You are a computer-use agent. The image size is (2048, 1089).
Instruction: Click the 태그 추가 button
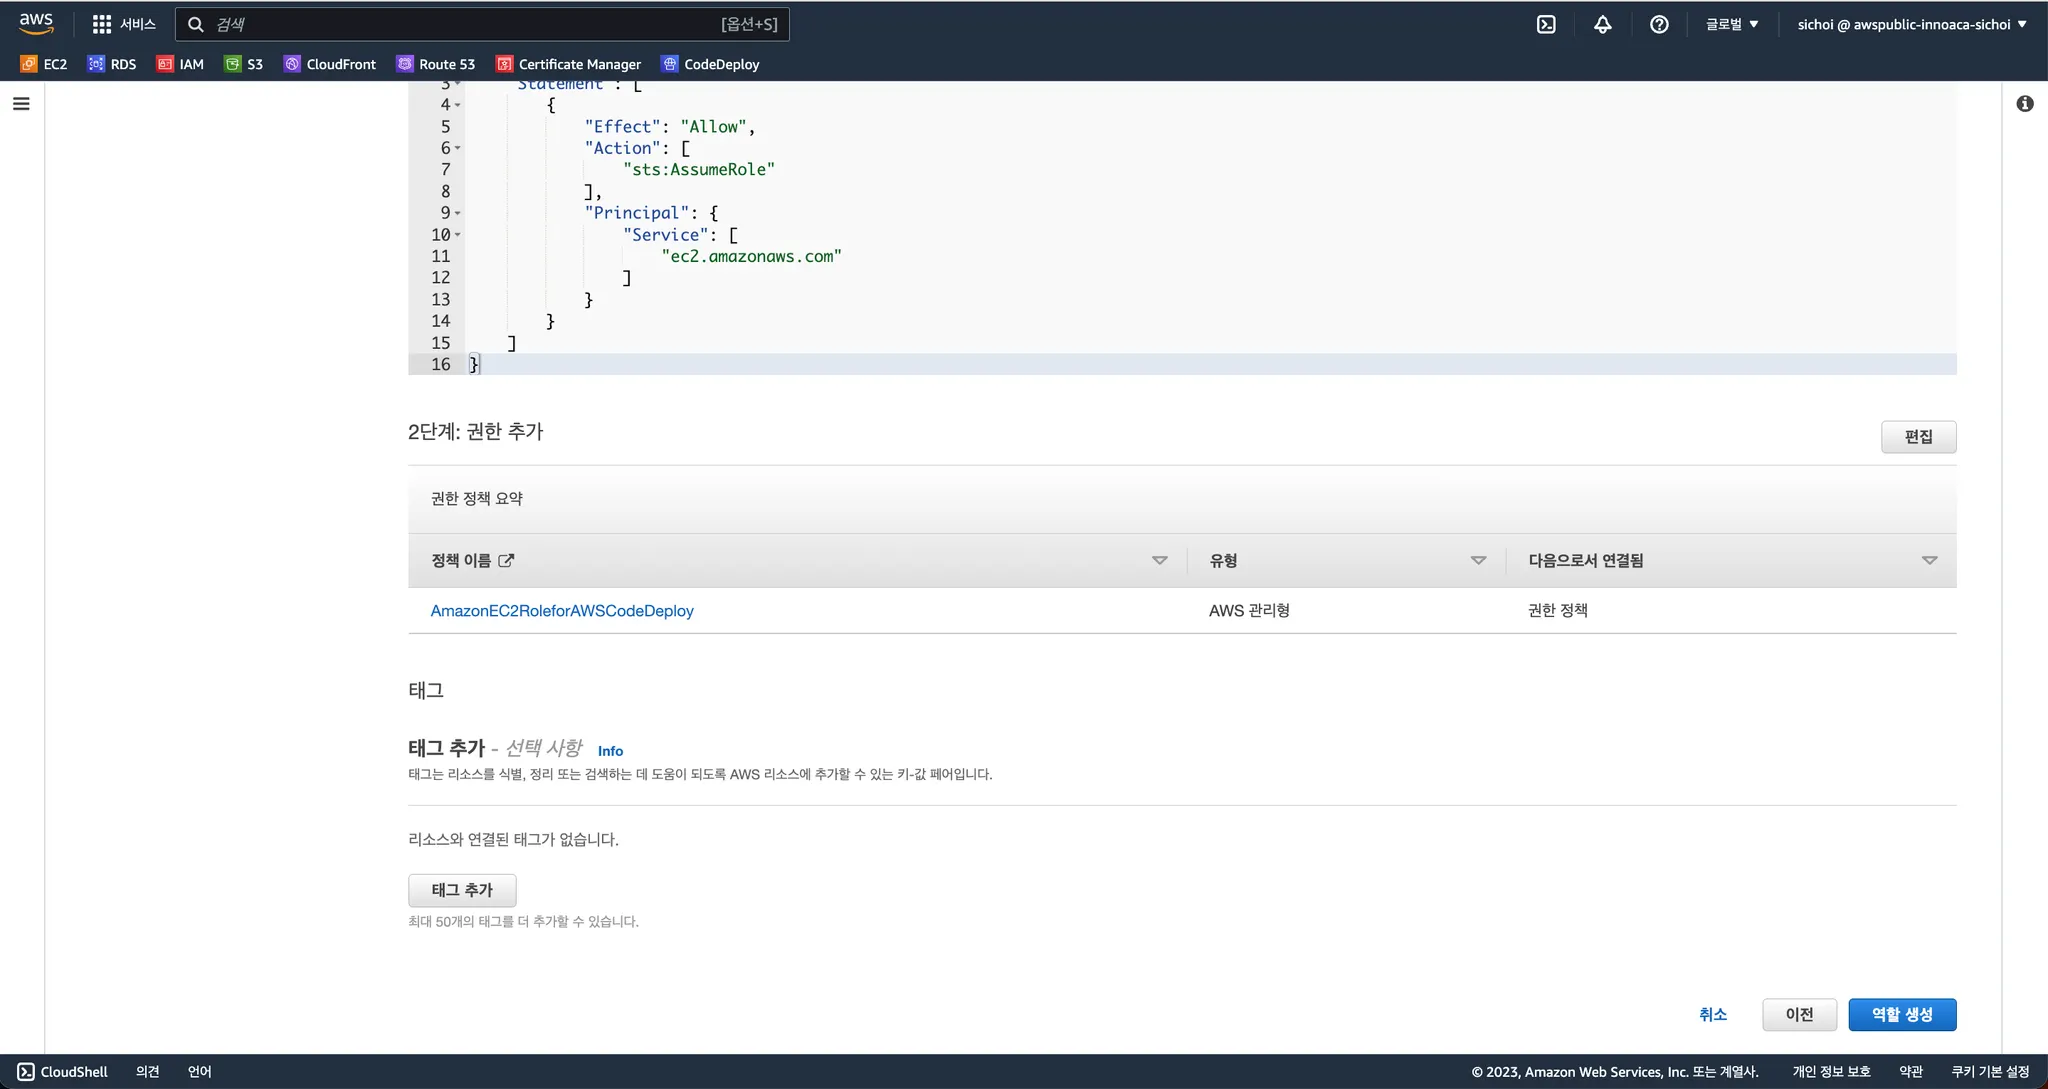462,890
